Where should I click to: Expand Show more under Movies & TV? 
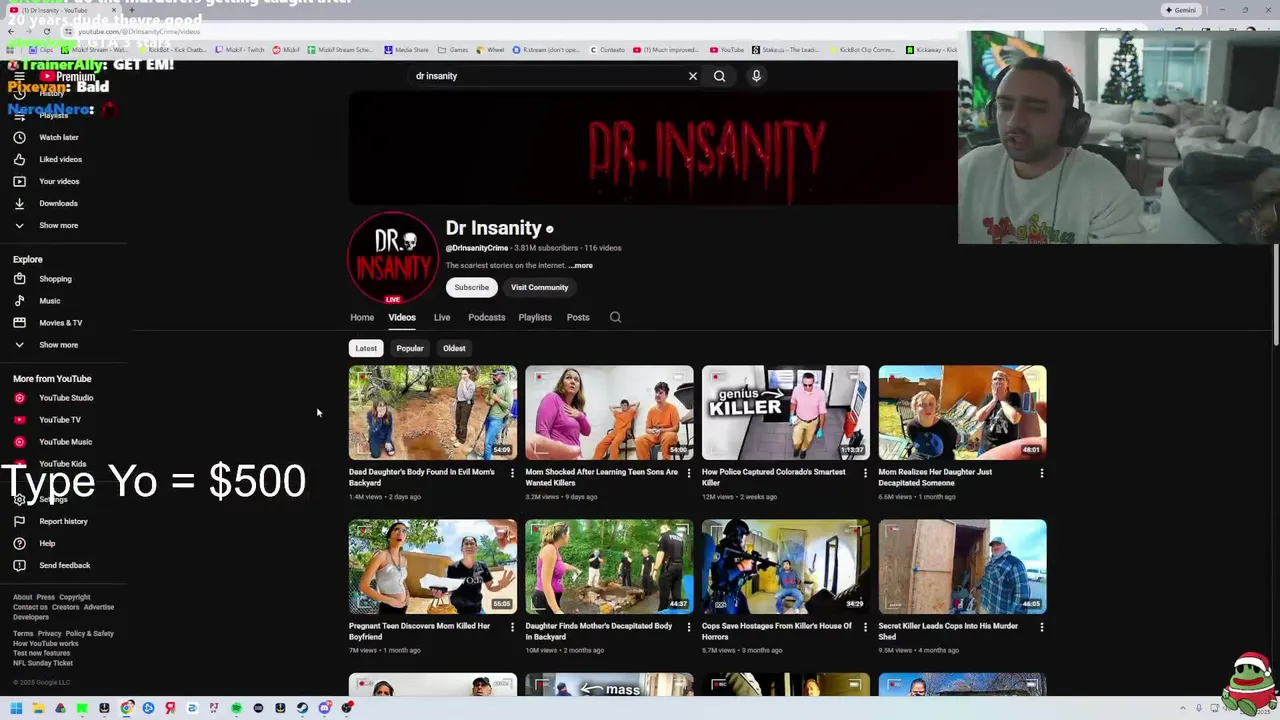pyautogui.click(x=60, y=345)
